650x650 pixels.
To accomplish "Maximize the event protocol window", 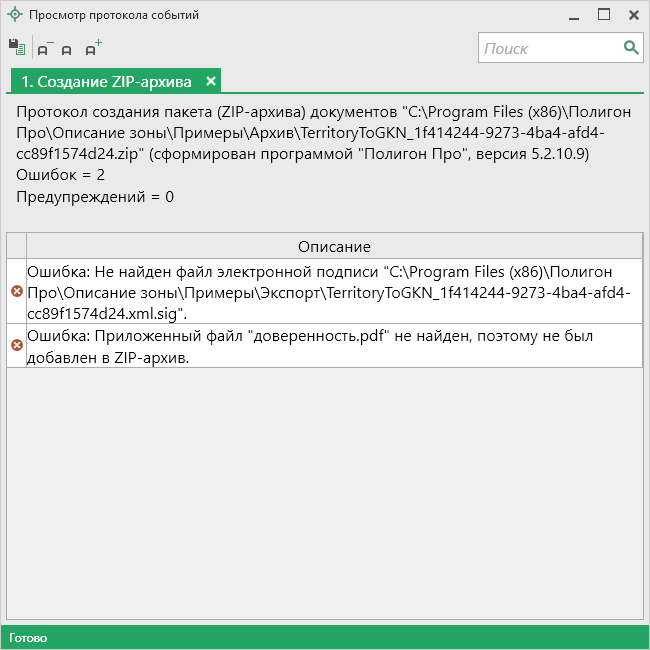I will pos(604,15).
